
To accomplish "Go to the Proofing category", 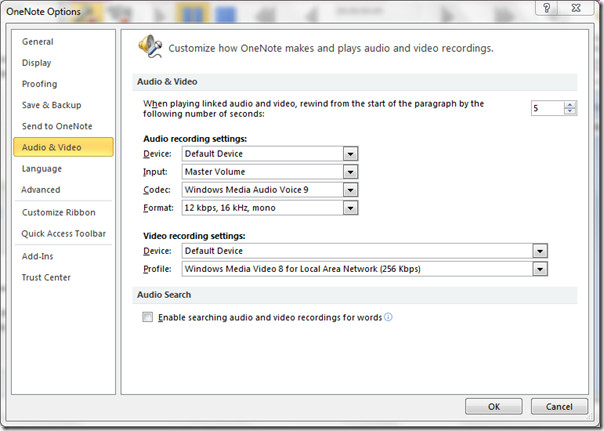I will pyautogui.click(x=39, y=84).
